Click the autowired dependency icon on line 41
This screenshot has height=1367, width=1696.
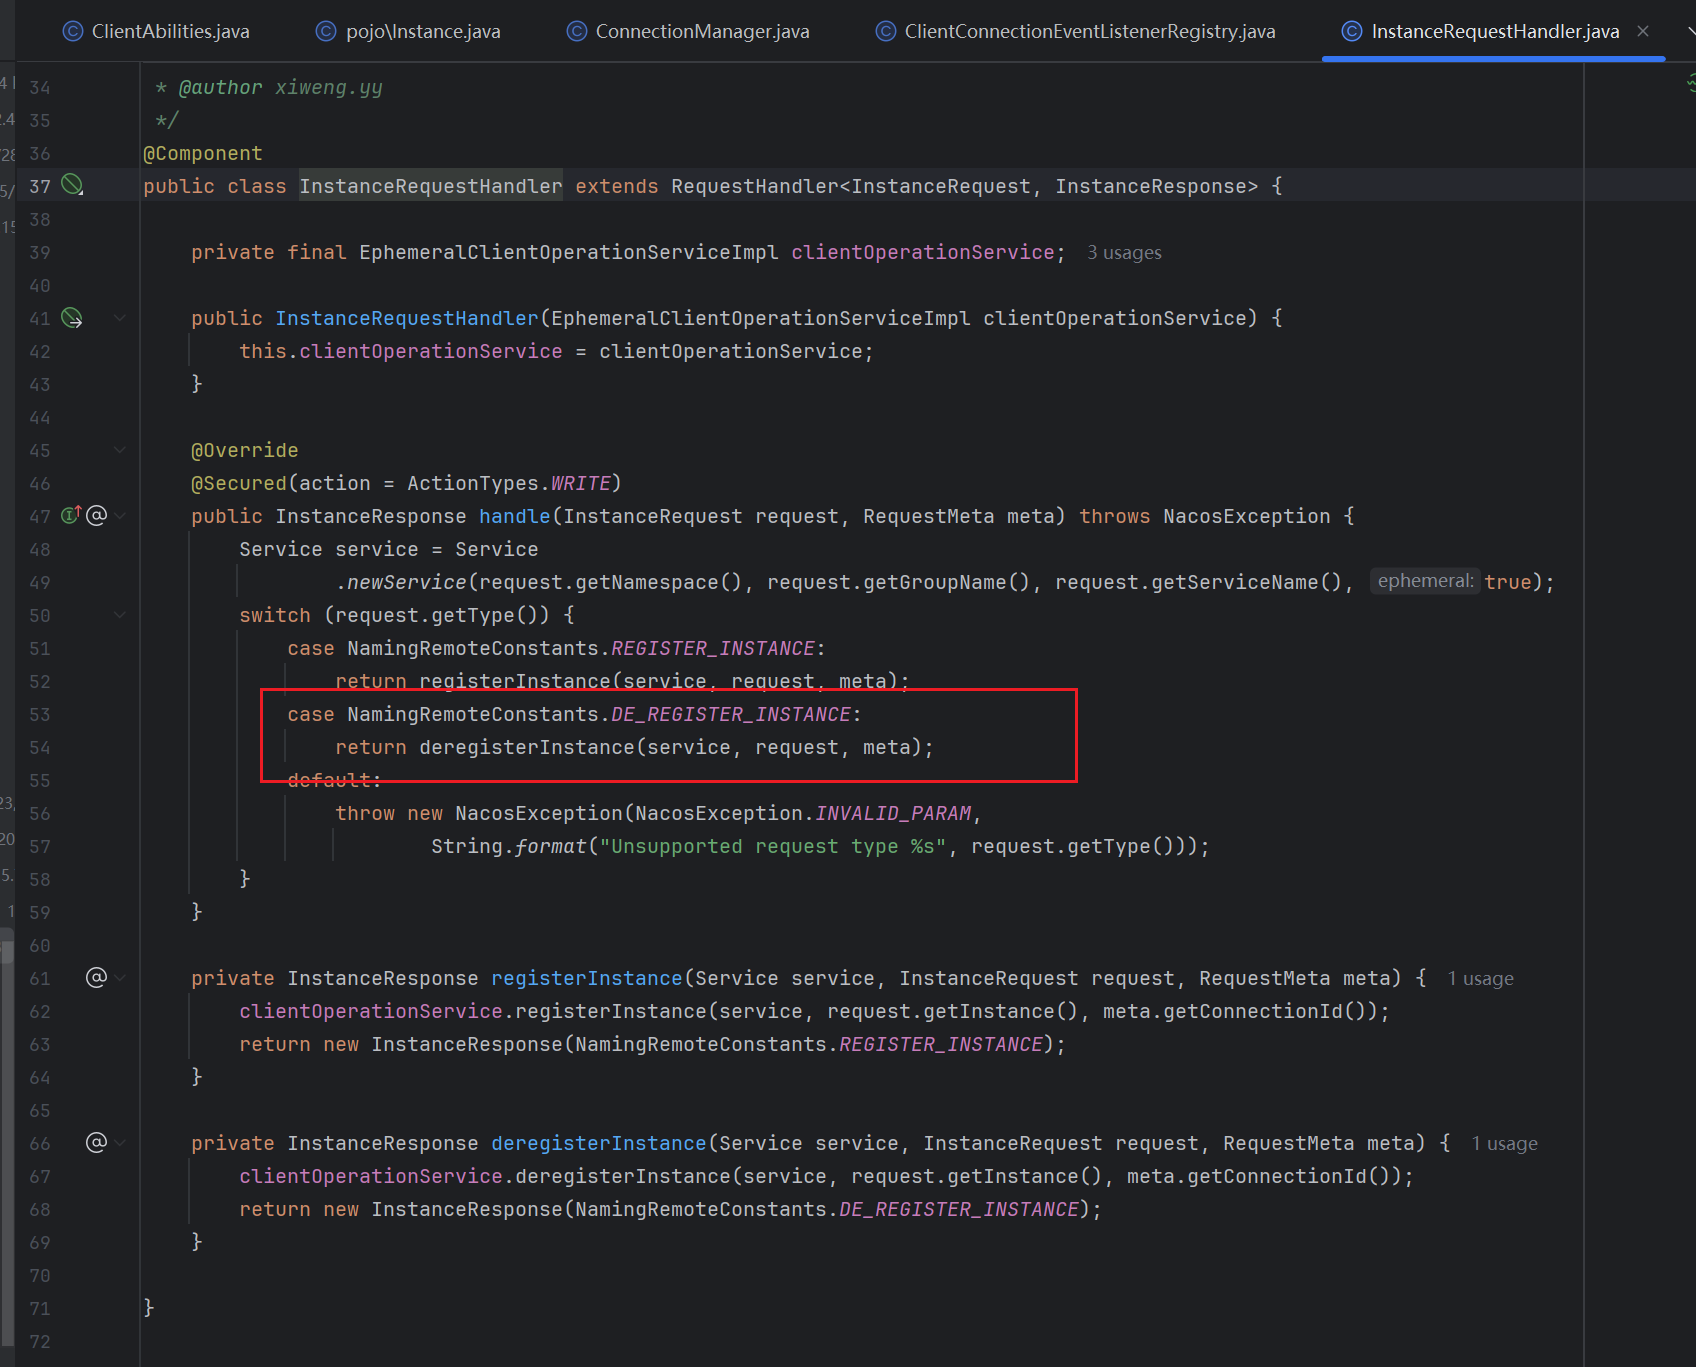pyautogui.click(x=72, y=318)
